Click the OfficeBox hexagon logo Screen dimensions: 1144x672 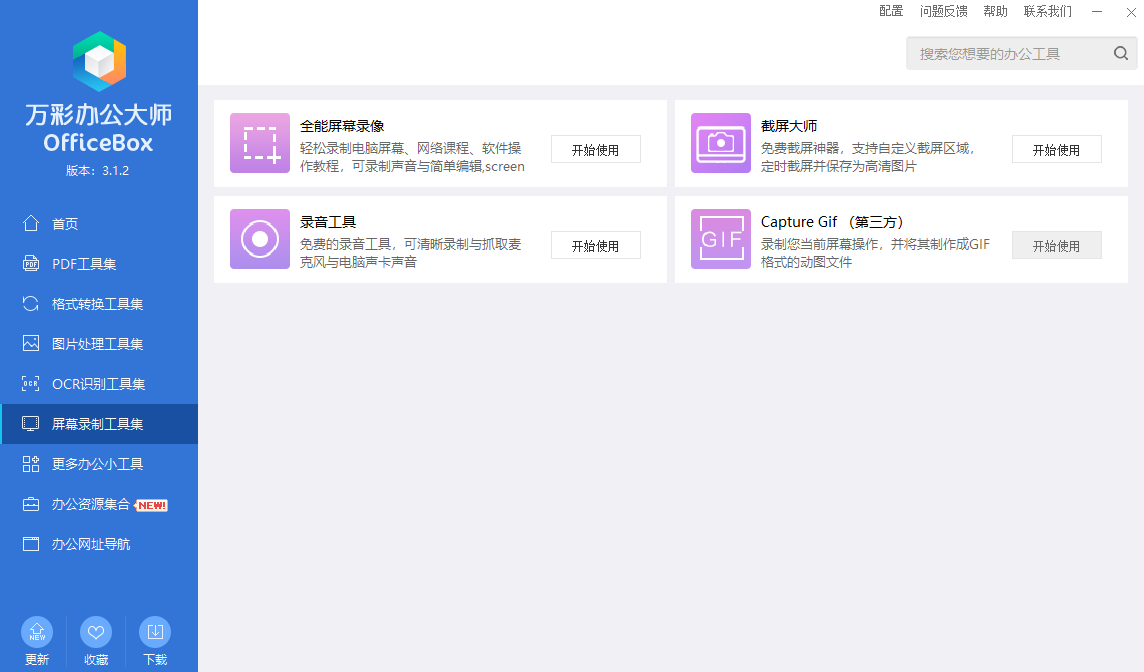pos(99,62)
